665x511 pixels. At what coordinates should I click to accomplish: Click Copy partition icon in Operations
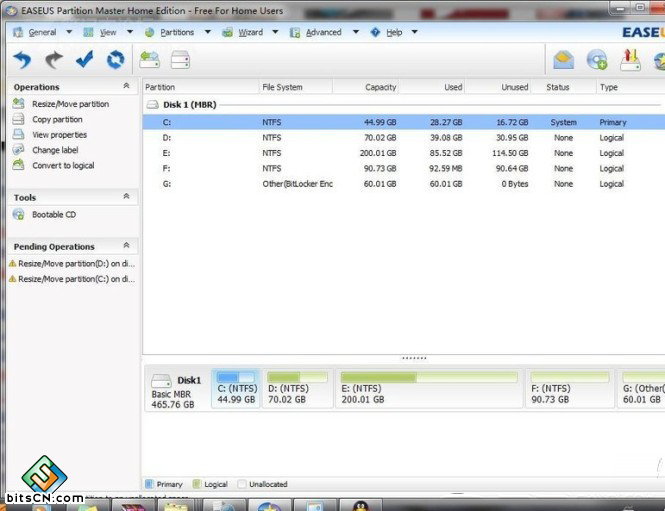(18, 119)
